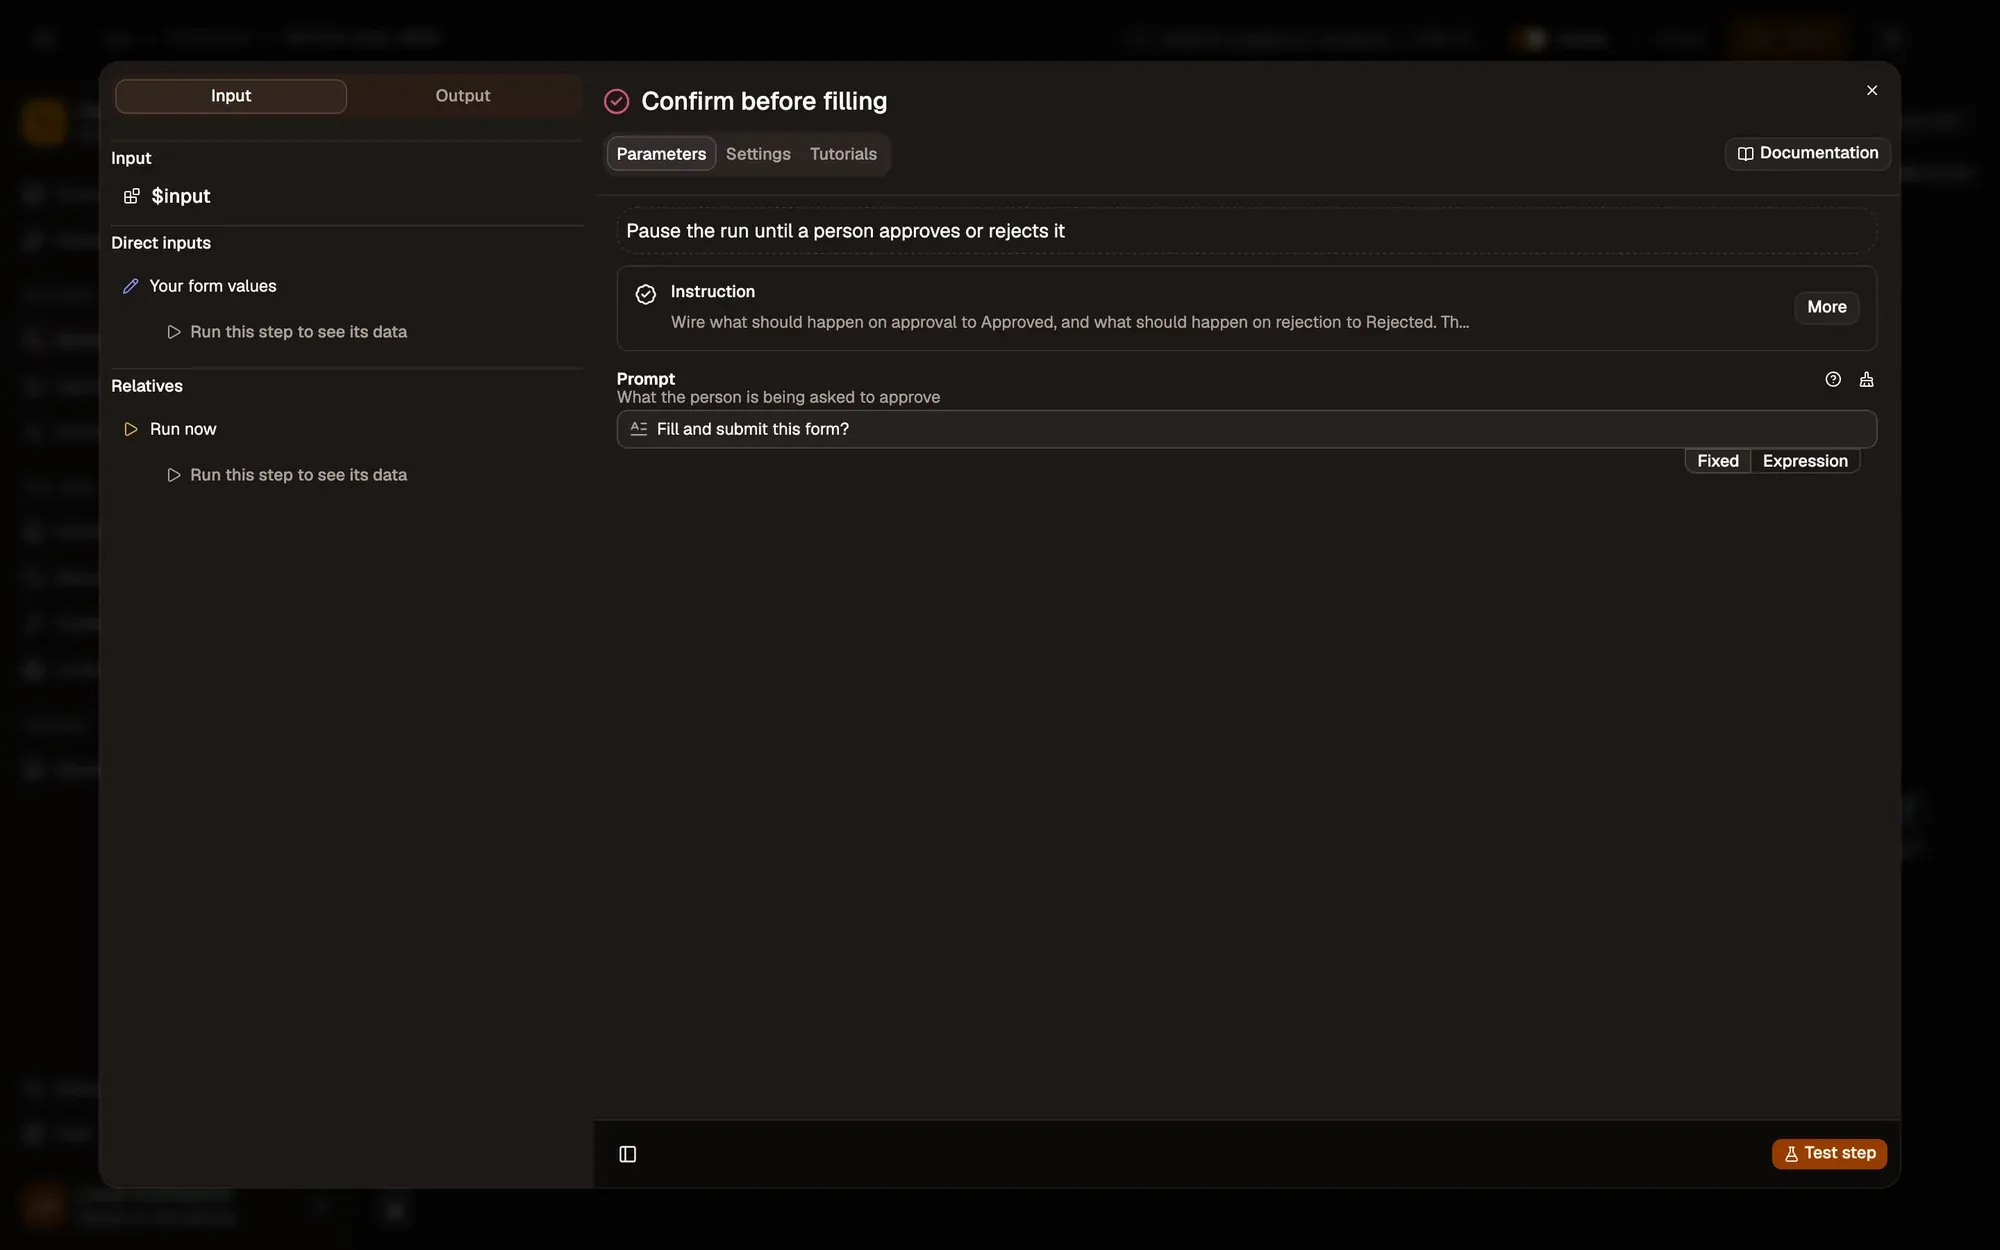Image resolution: width=2000 pixels, height=1250 pixels.
Task: Select Your form values item
Action: tap(213, 286)
